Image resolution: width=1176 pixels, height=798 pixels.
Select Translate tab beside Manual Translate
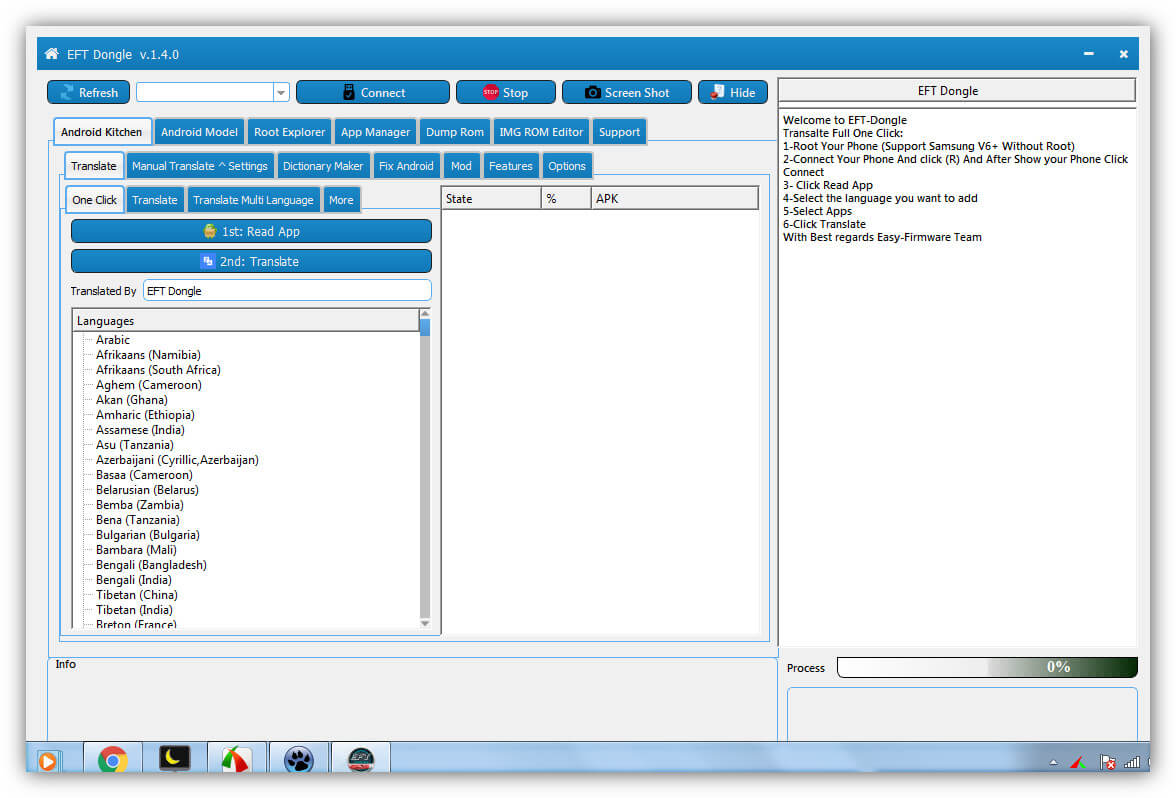click(94, 166)
